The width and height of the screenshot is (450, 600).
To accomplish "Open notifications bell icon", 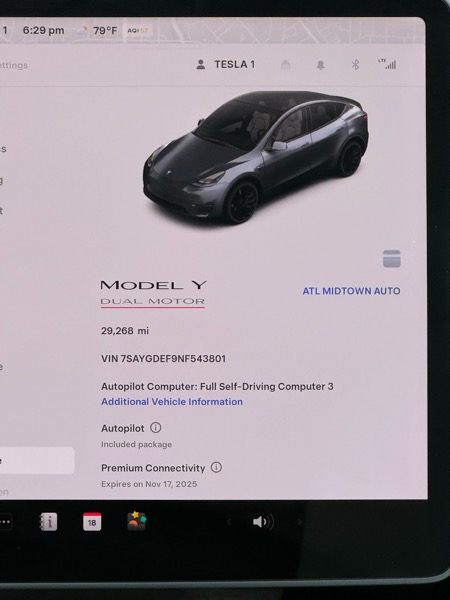I will coord(320,65).
